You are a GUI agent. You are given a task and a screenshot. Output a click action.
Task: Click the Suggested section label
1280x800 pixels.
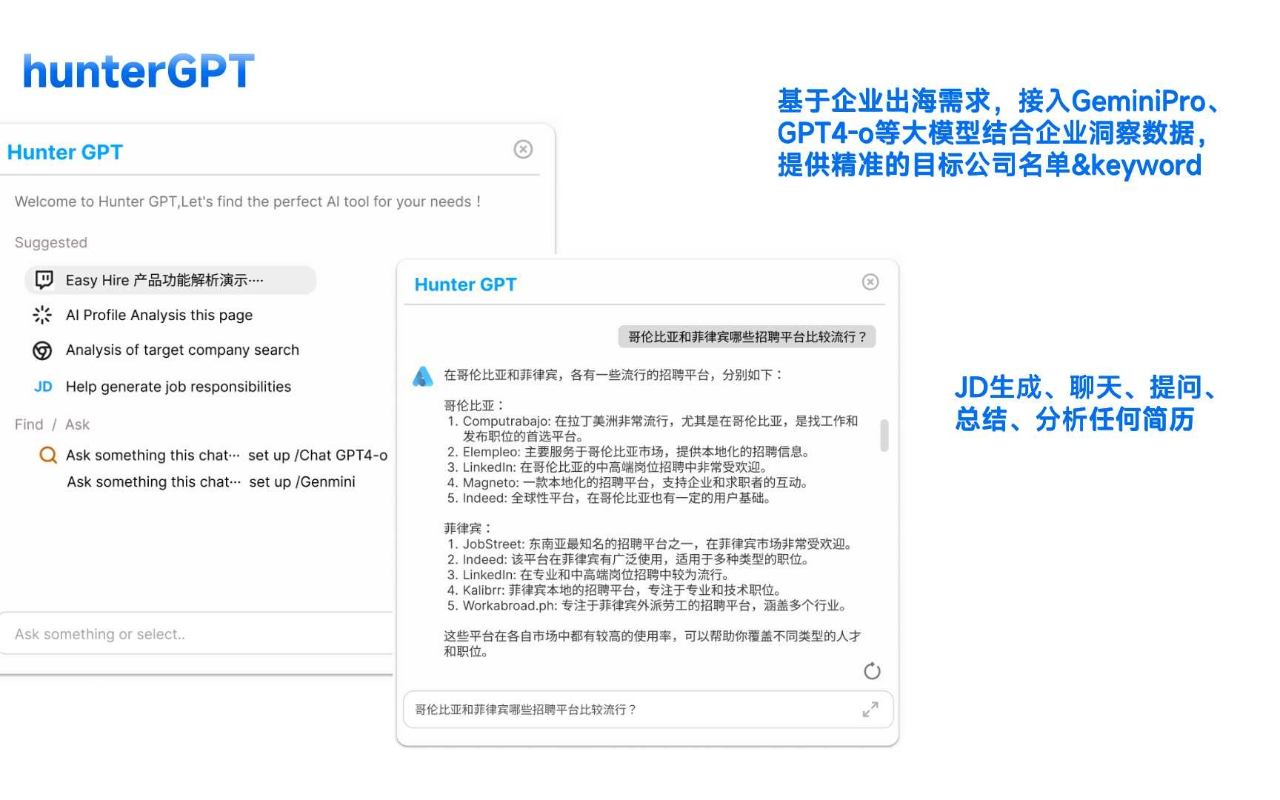pos(51,242)
